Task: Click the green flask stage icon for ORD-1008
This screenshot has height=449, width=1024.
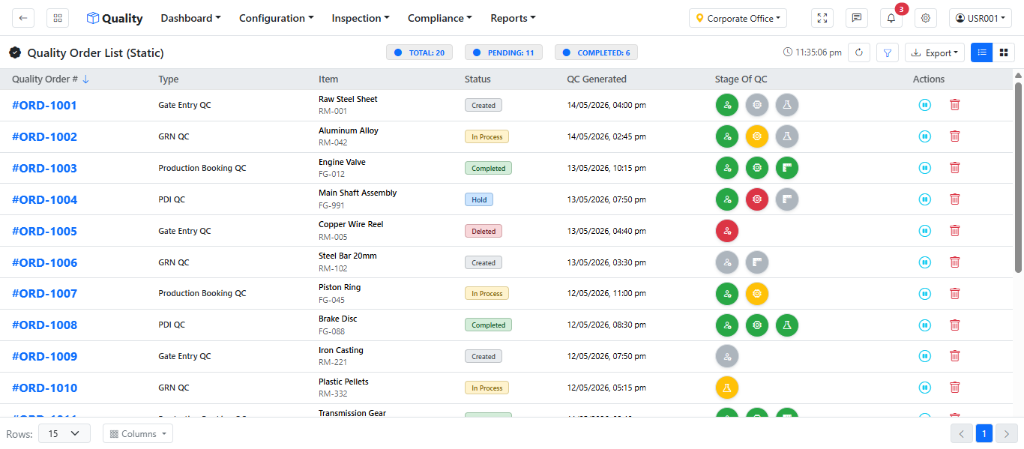Action: pos(787,324)
